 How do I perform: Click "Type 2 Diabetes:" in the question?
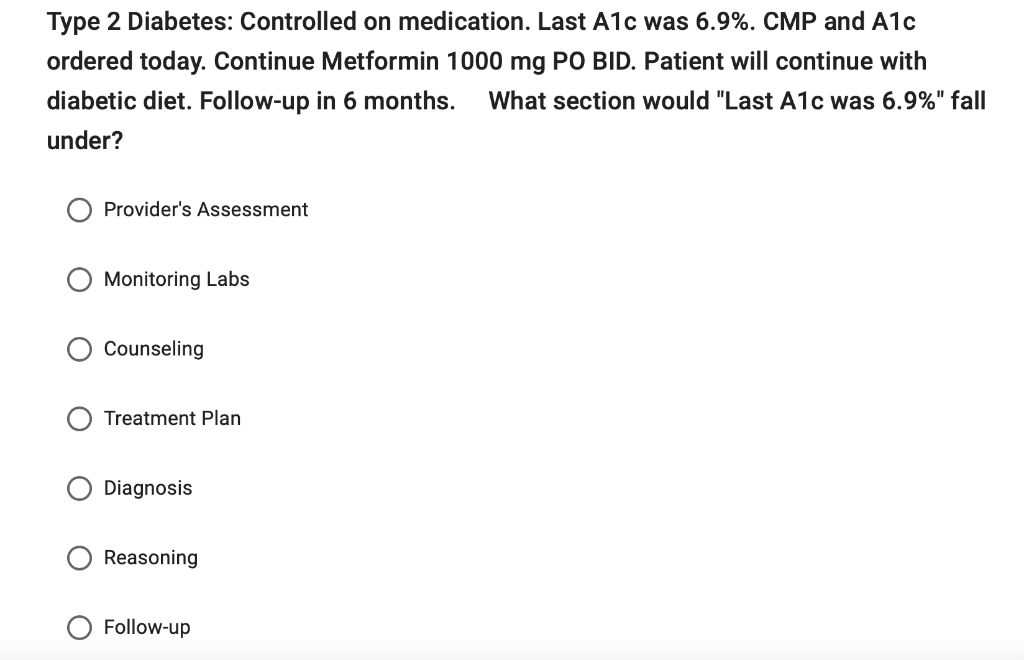140,22
